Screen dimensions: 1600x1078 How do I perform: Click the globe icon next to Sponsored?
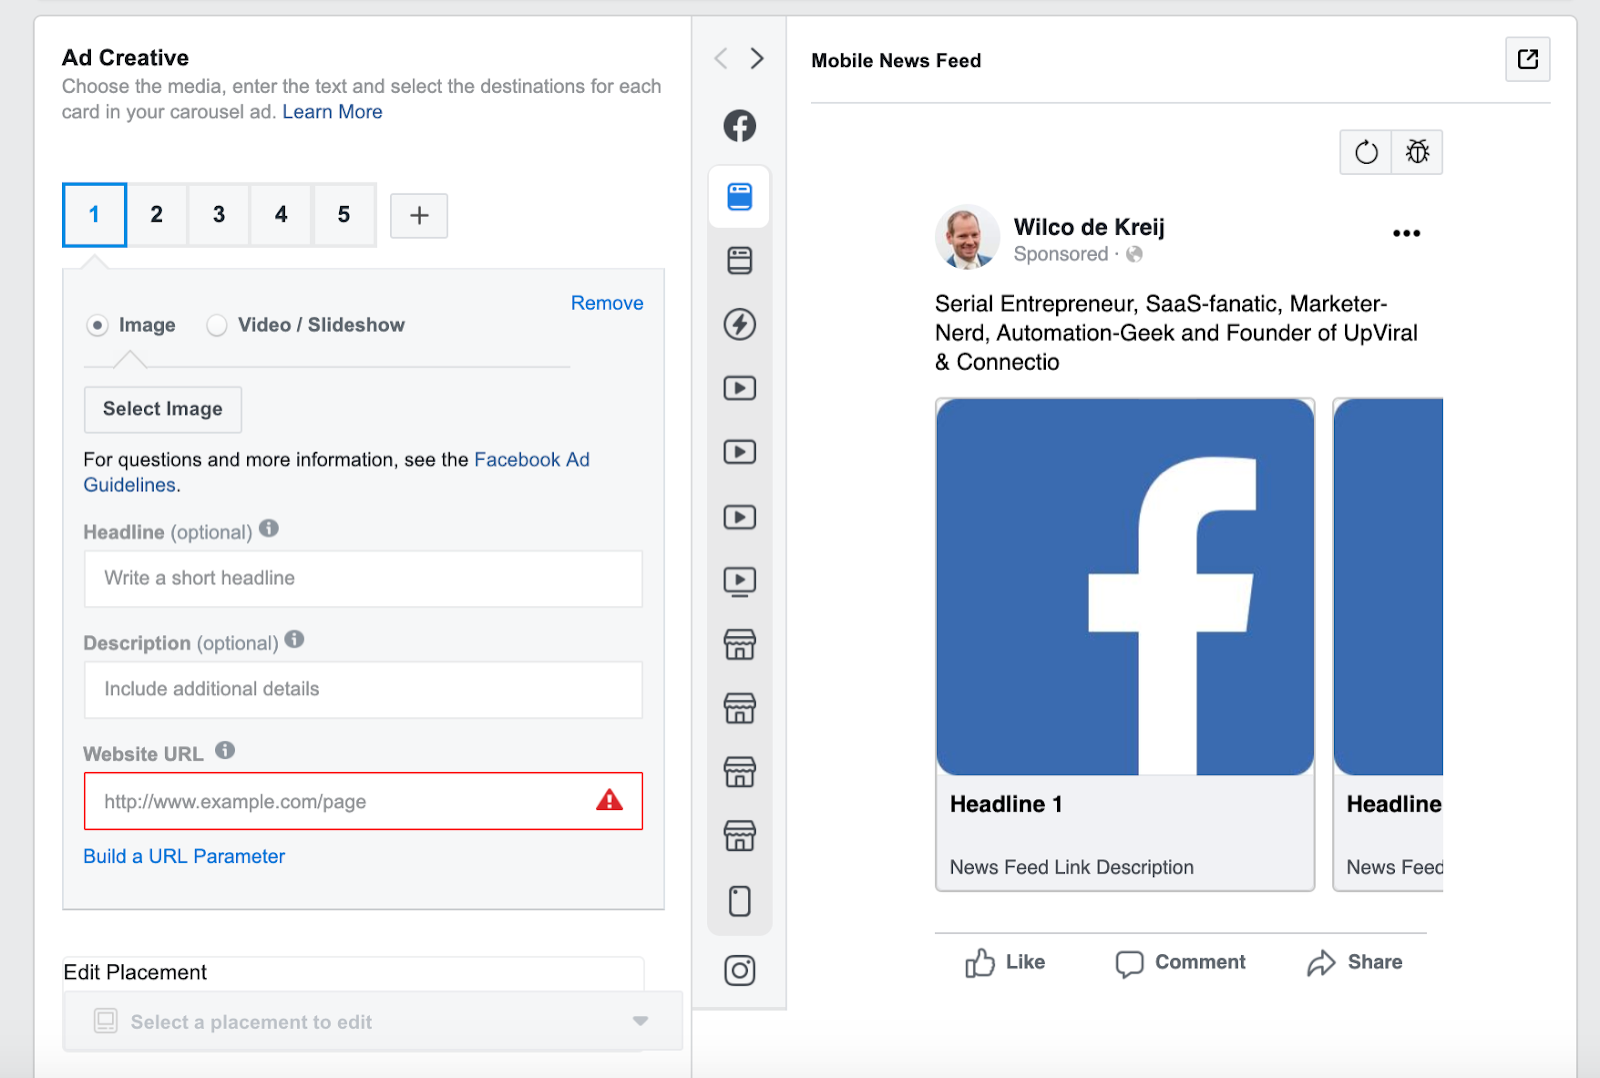(x=1134, y=254)
